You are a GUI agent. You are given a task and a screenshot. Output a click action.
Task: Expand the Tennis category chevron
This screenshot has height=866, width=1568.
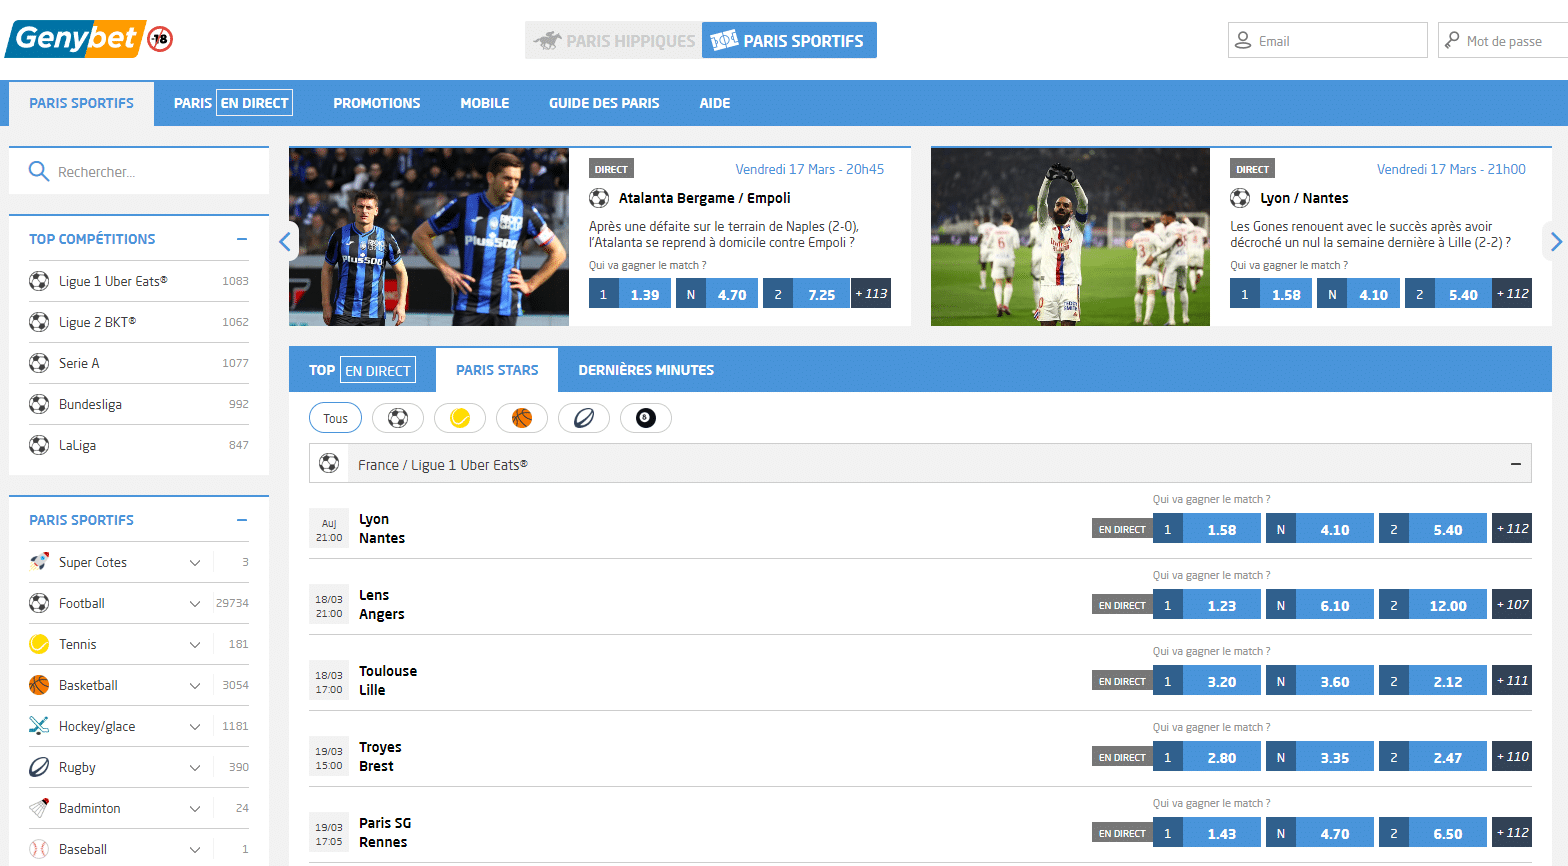pyautogui.click(x=195, y=644)
